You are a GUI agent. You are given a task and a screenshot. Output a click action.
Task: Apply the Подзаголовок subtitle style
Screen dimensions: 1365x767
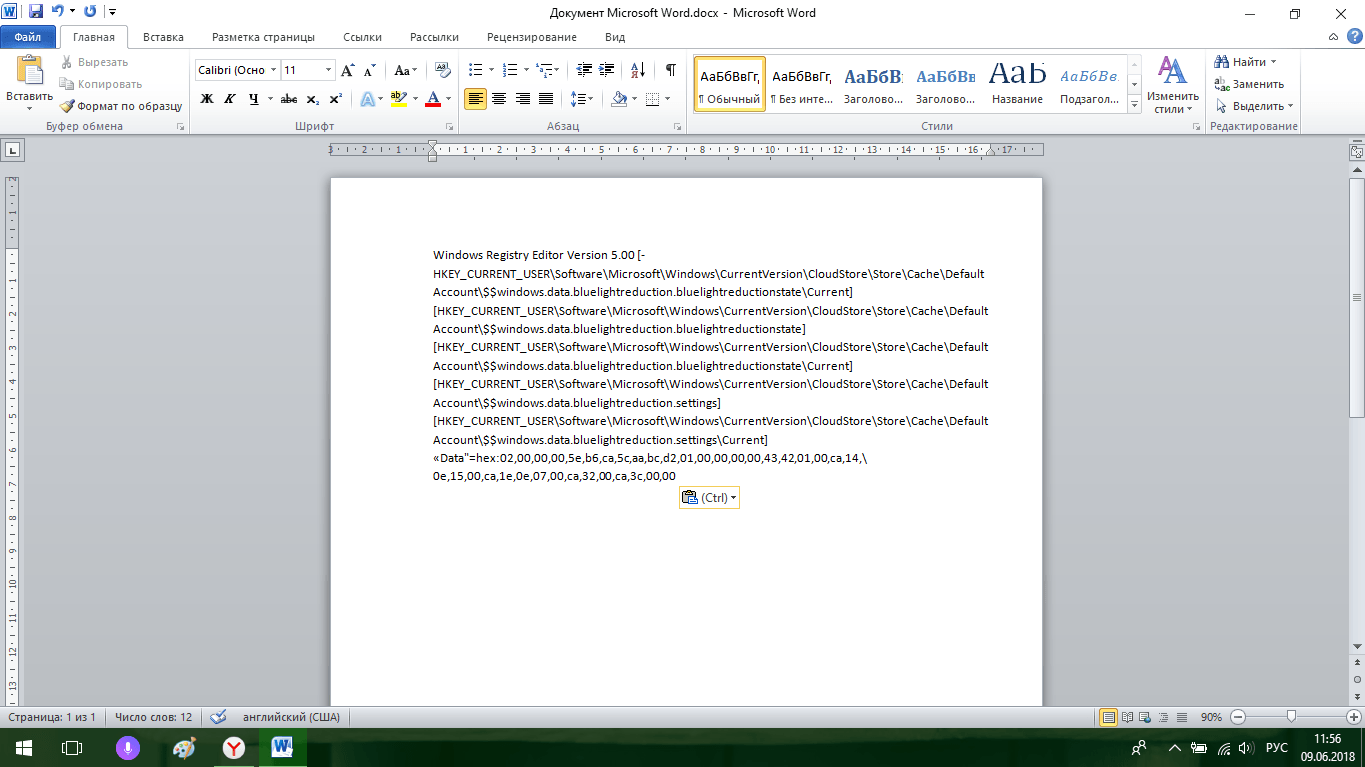point(1090,84)
